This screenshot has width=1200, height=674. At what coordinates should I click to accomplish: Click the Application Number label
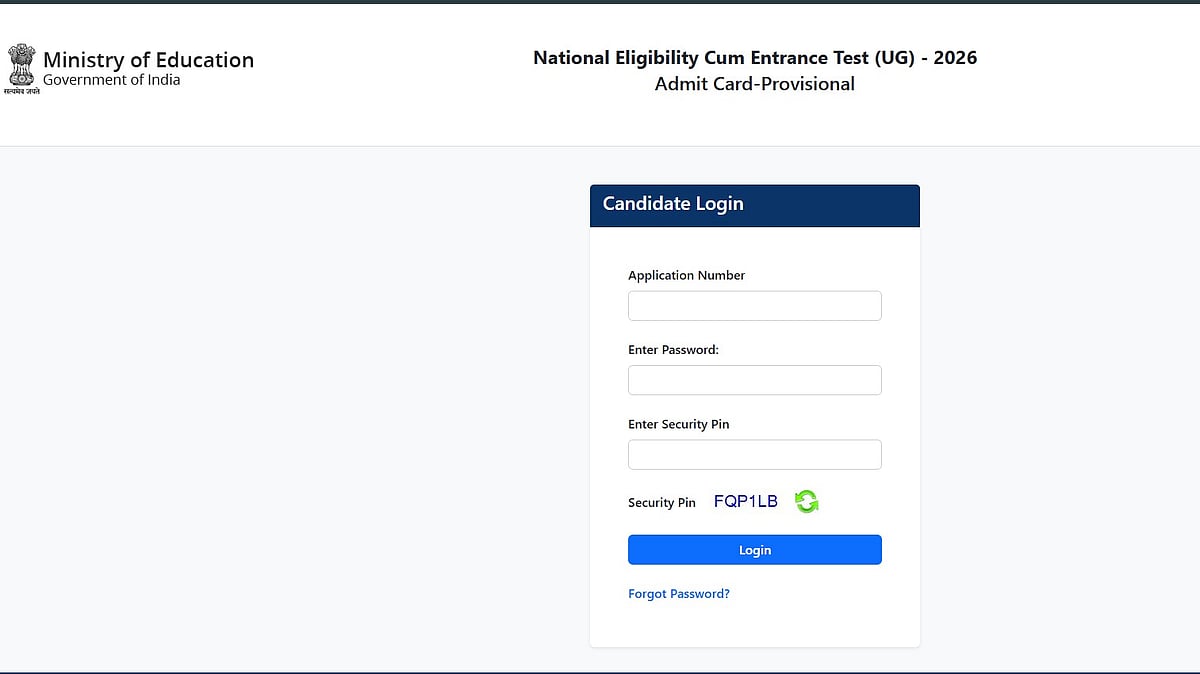pyautogui.click(x=686, y=275)
